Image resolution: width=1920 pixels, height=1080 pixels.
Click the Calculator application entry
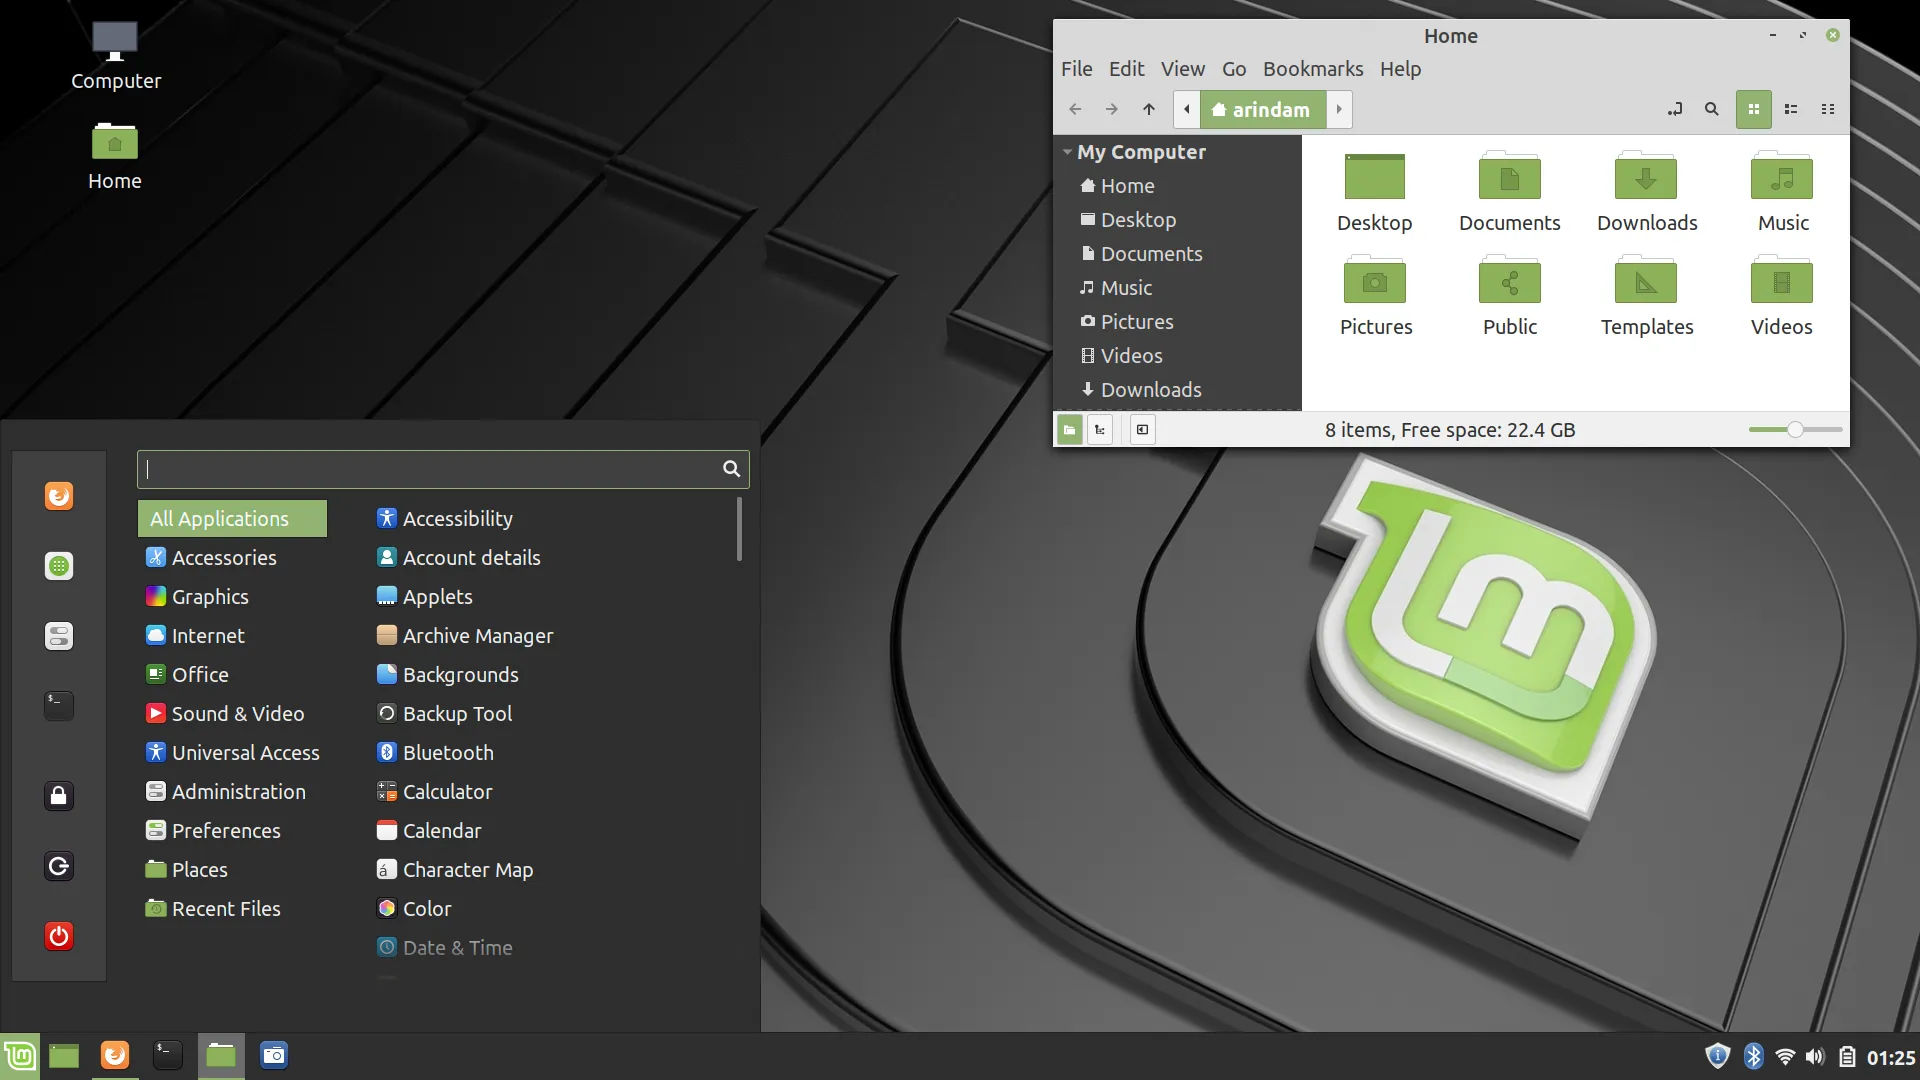(447, 791)
